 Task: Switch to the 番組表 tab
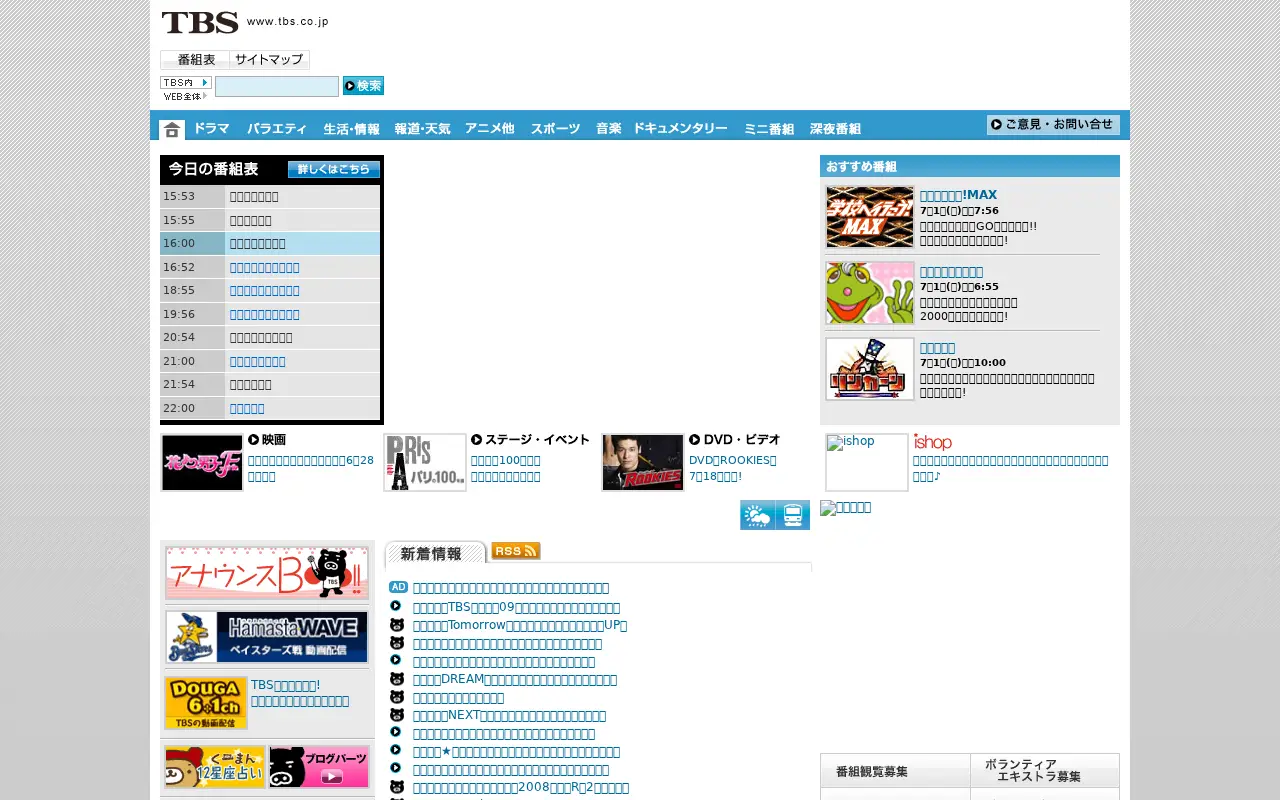click(x=195, y=60)
